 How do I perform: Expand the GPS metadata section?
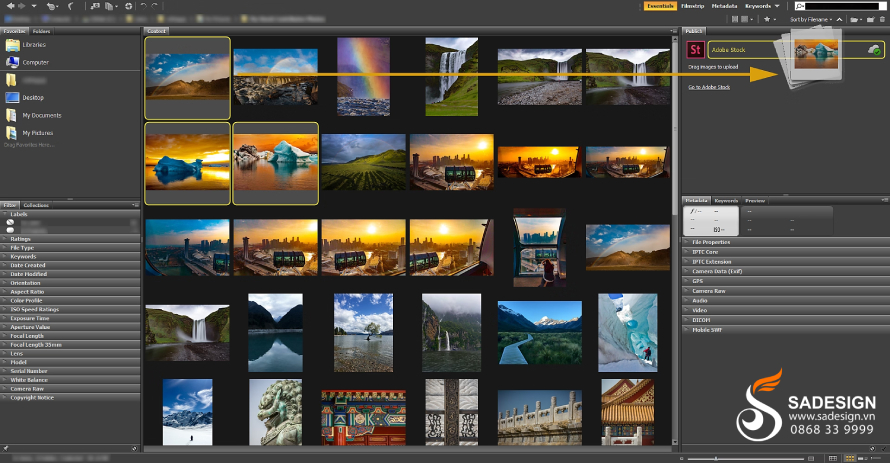[x=786, y=281]
